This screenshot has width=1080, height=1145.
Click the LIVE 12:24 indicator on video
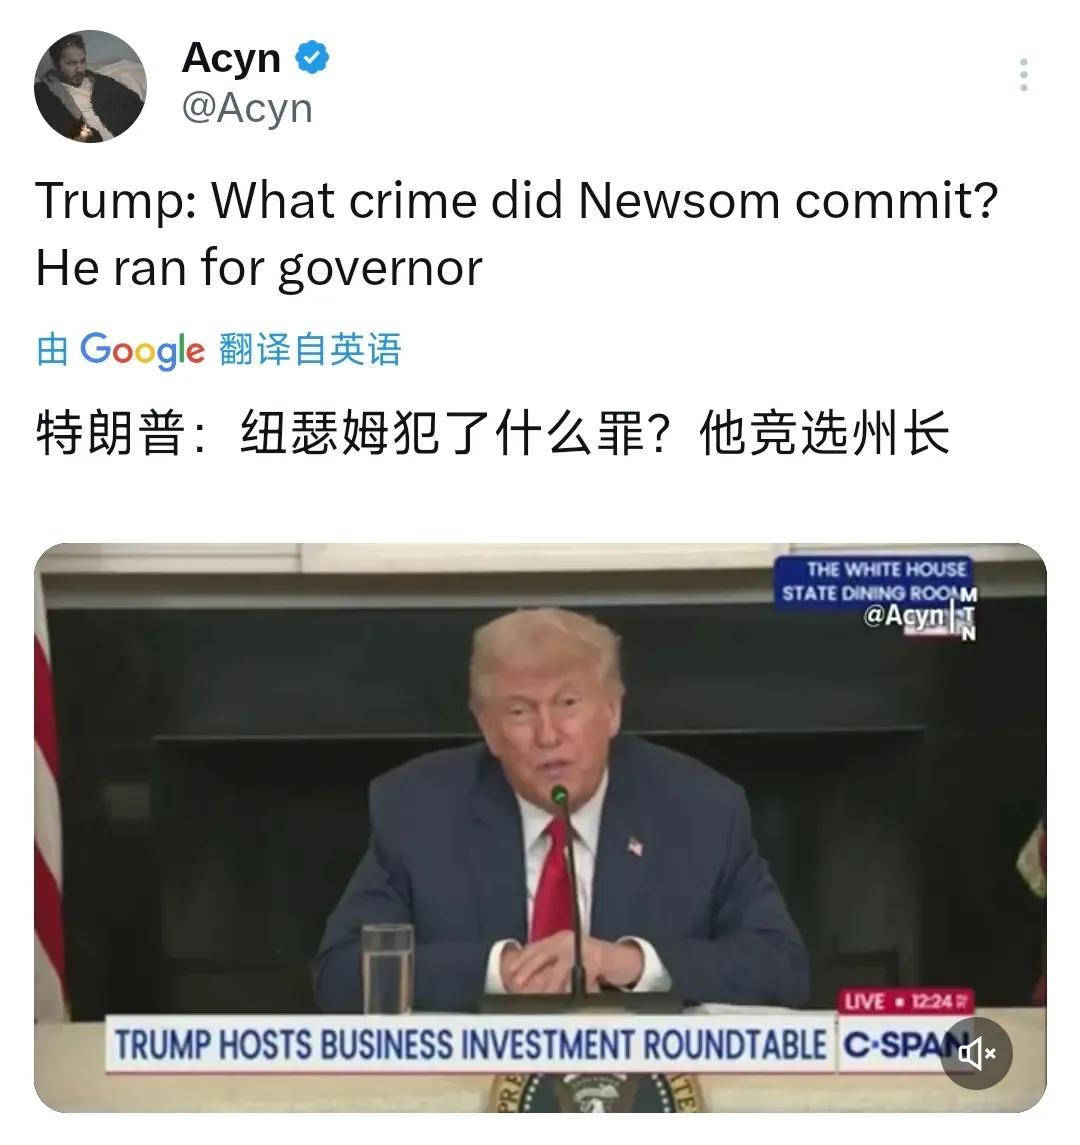click(905, 1001)
